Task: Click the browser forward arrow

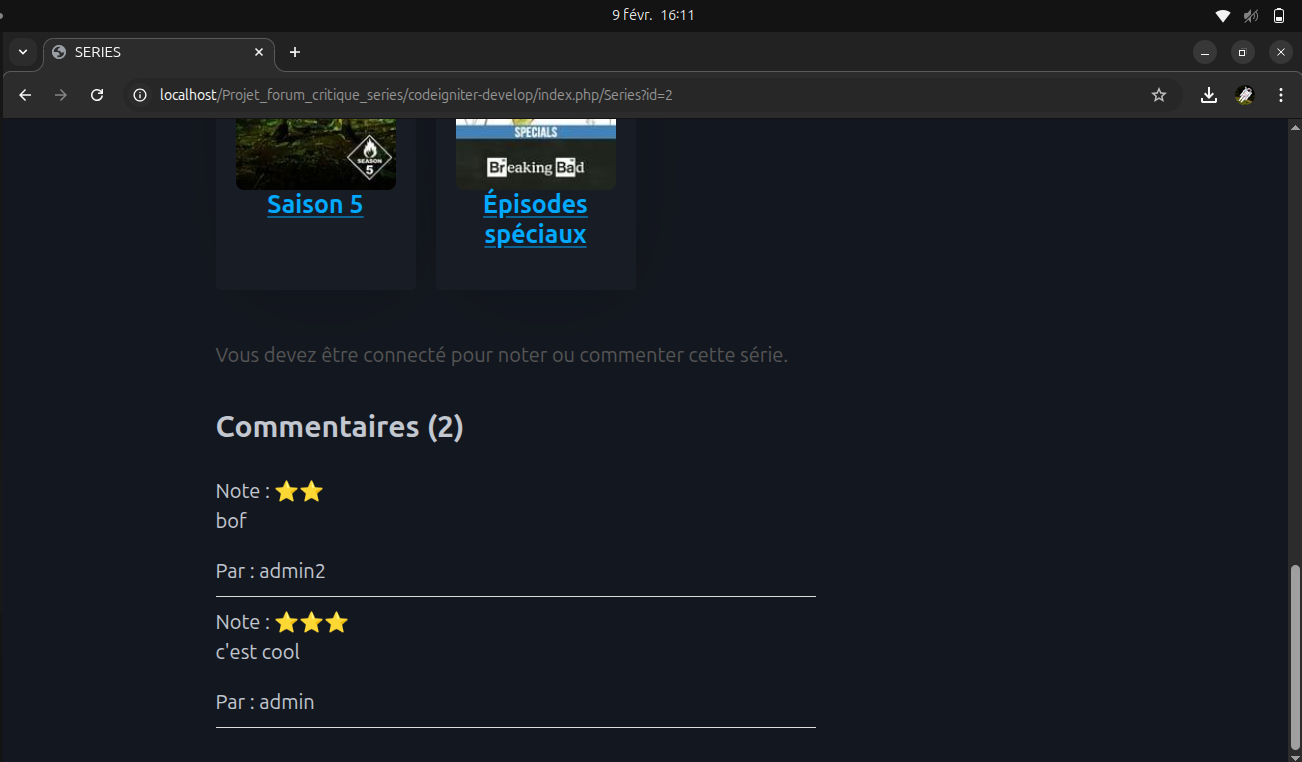Action: (61, 95)
